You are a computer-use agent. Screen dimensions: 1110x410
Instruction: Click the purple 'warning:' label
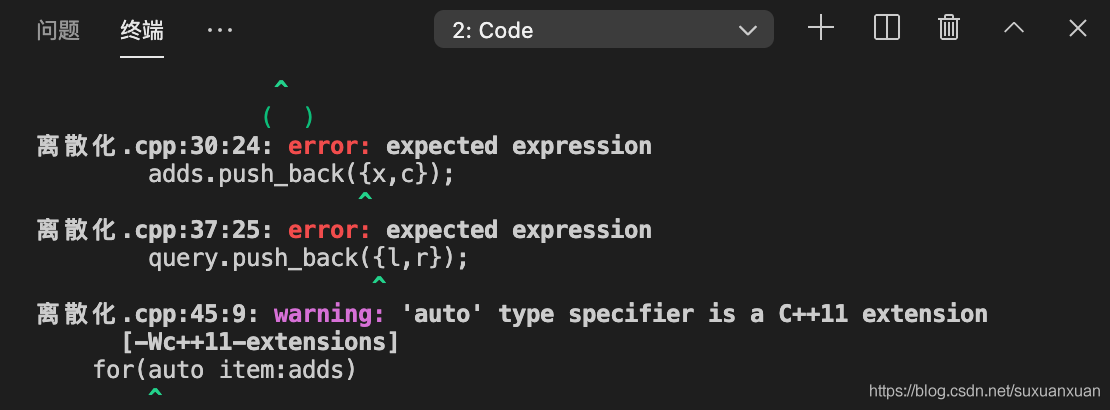pyautogui.click(x=329, y=314)
